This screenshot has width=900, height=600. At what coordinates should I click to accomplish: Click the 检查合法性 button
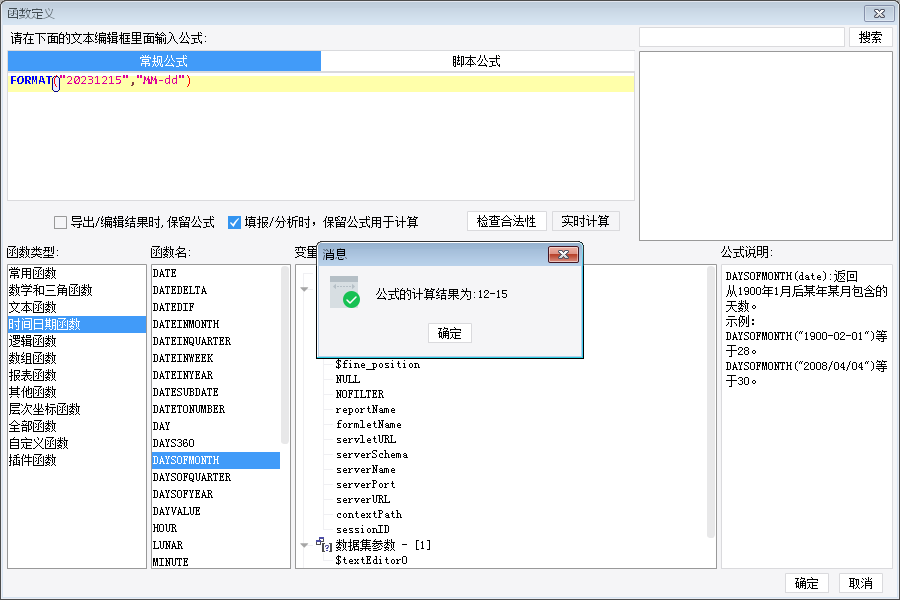click(506, 222)
